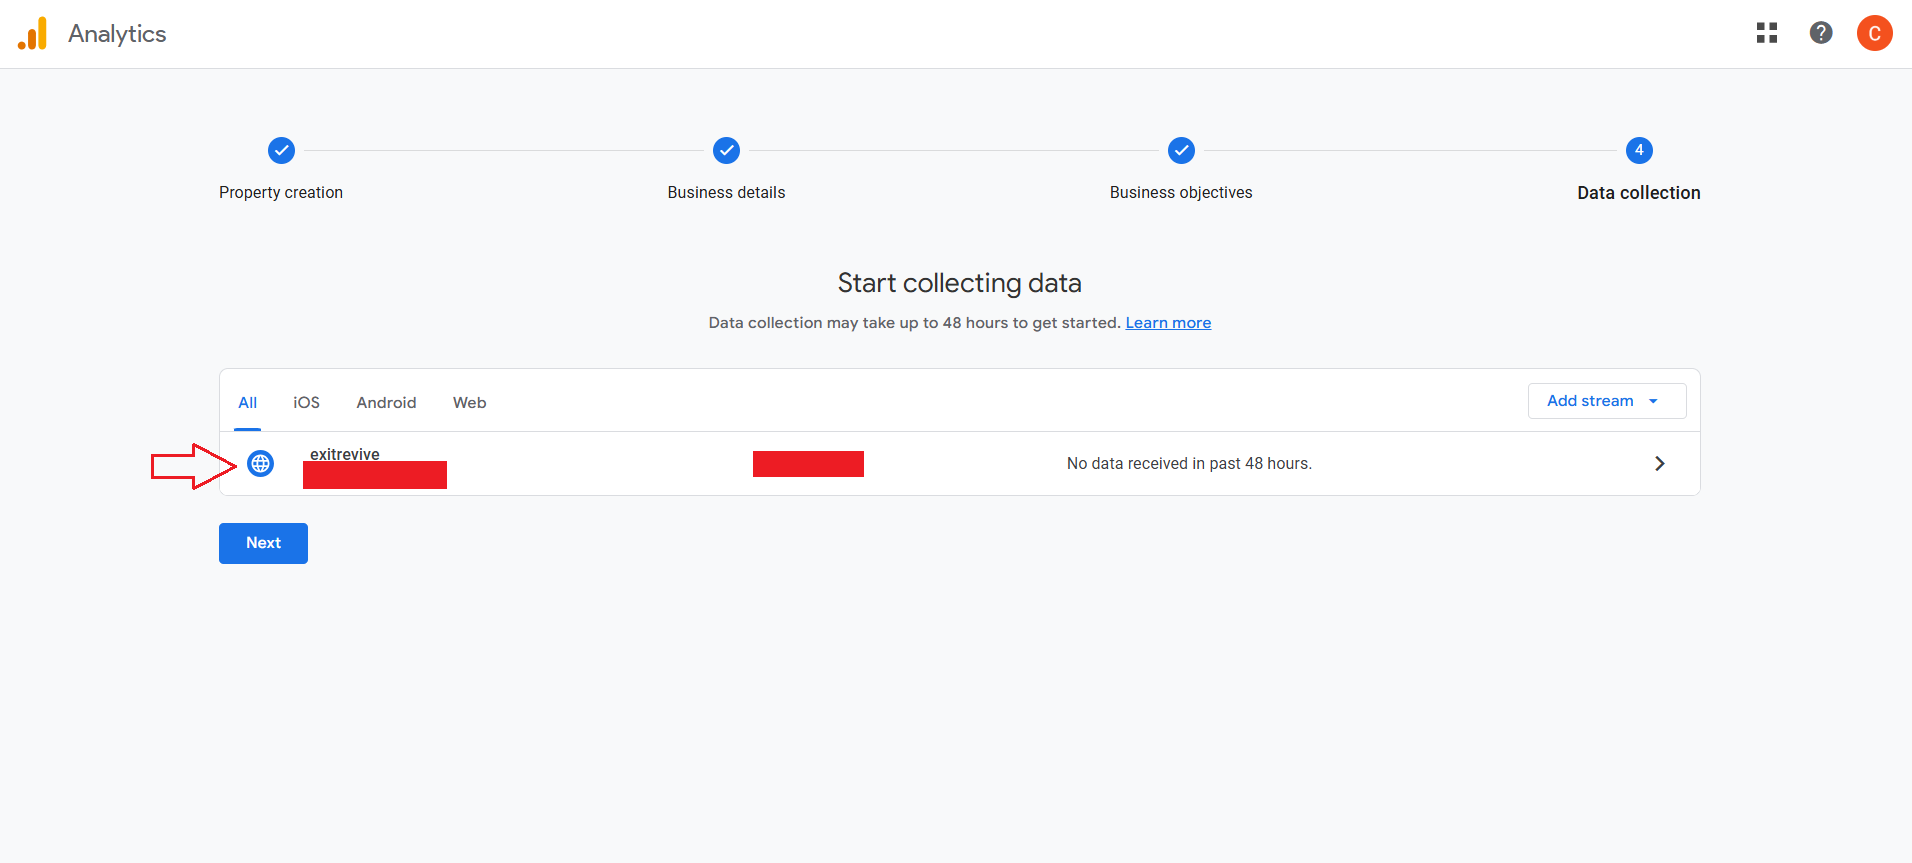1912x863 pixels.
Task: Open the account avatar labeled C
Action: tap(1874, 33)
